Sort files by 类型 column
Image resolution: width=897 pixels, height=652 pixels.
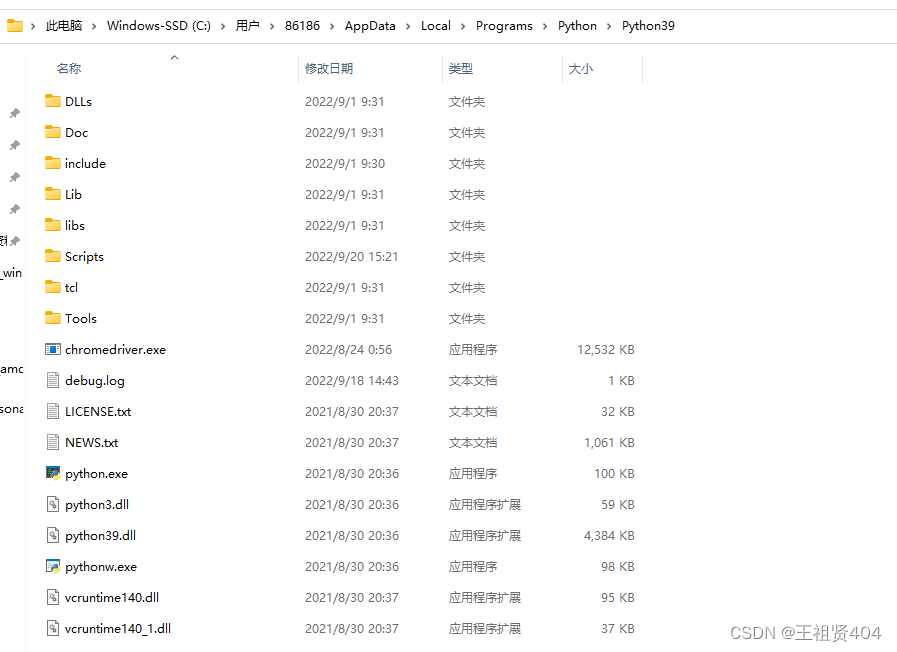point(461,69)
